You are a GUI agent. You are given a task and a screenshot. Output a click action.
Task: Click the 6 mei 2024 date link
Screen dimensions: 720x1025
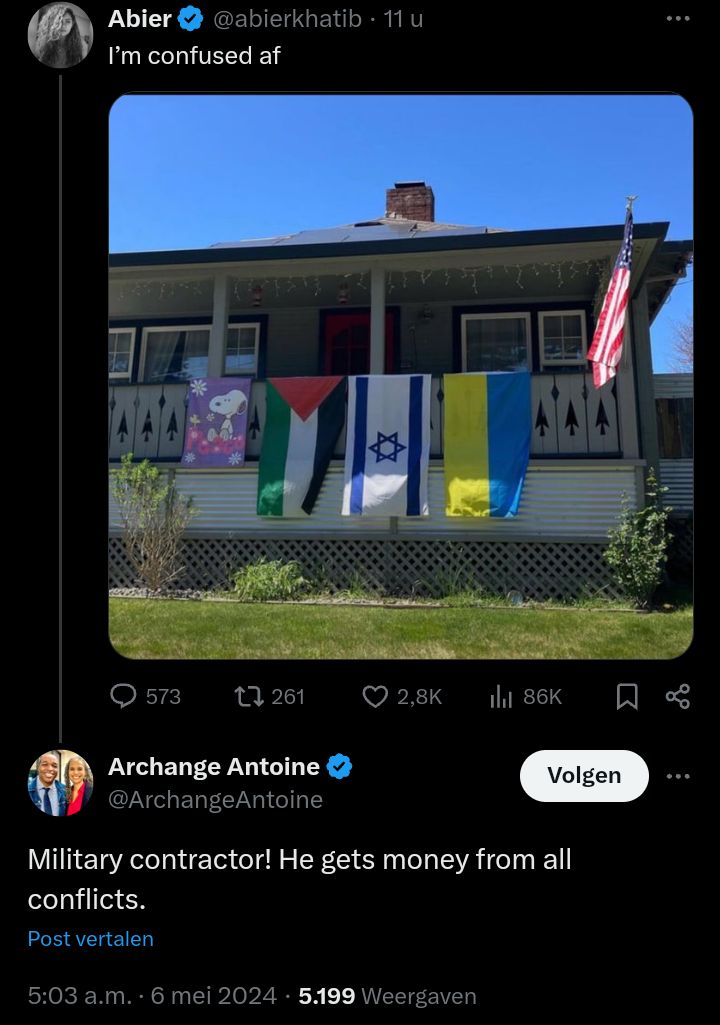coord(213,996)
